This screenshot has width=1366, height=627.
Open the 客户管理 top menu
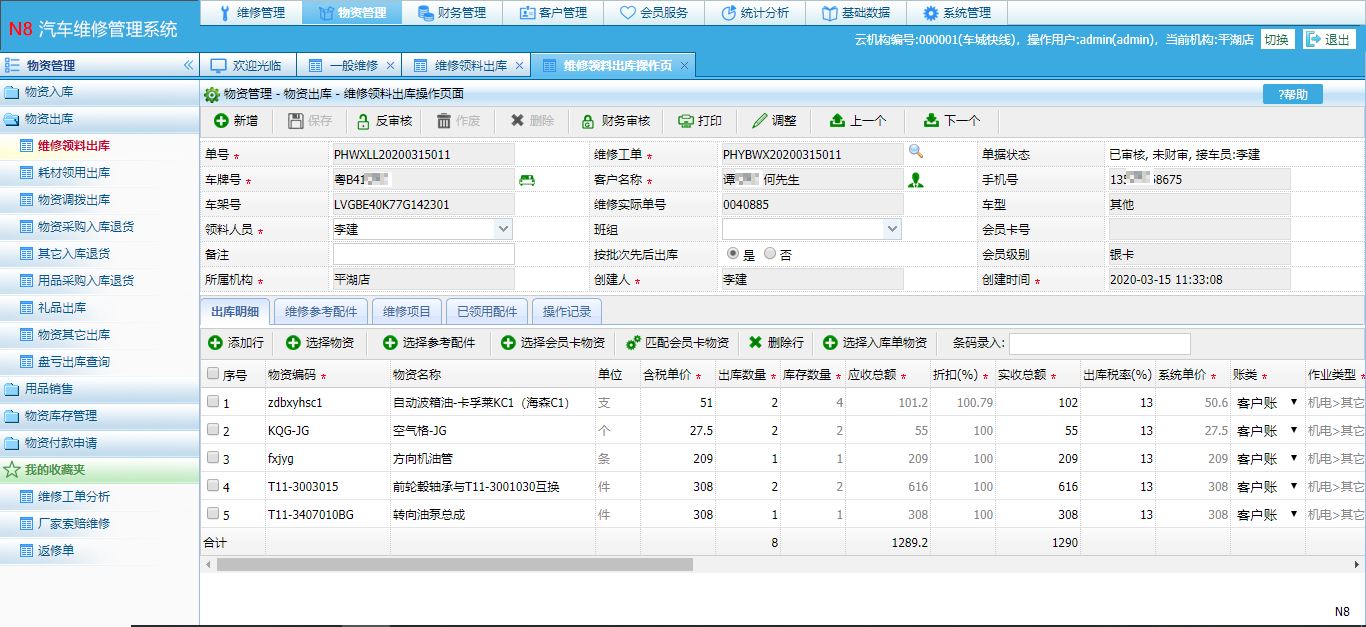(x=553, y=13)
